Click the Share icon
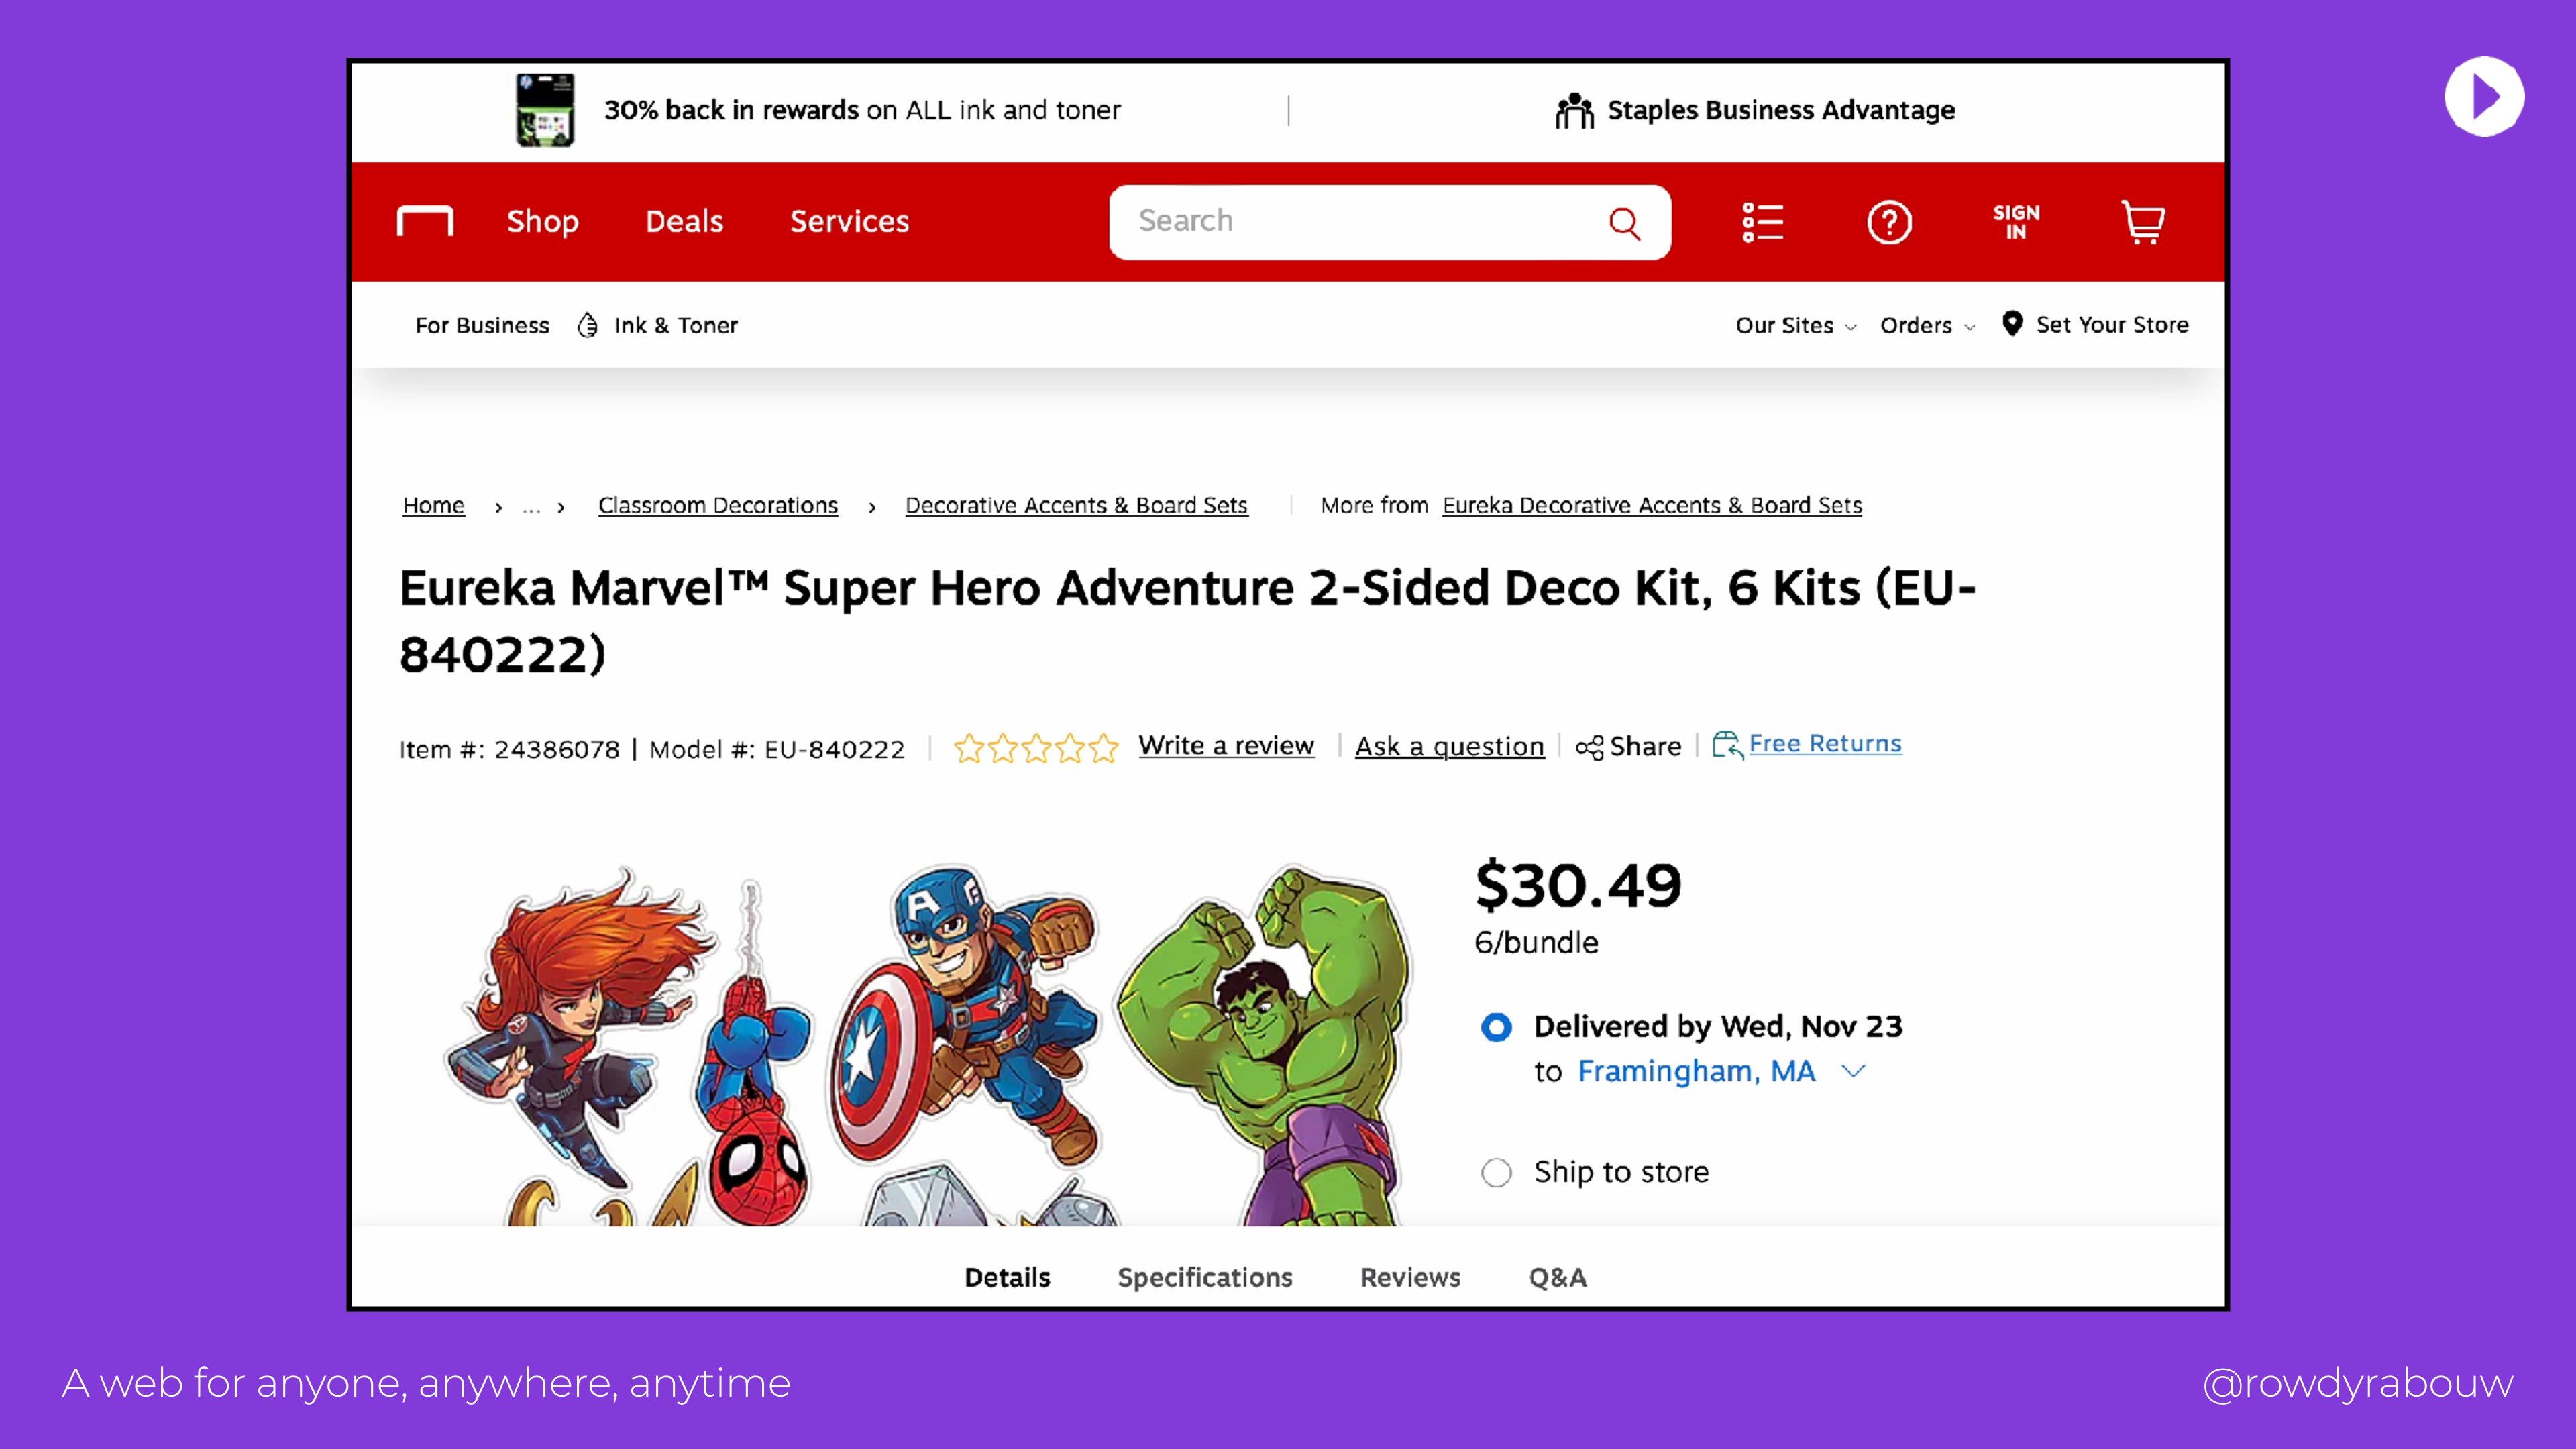Image resolution: width=2576 pixels, height=1449 pixels. (1589, 747)
